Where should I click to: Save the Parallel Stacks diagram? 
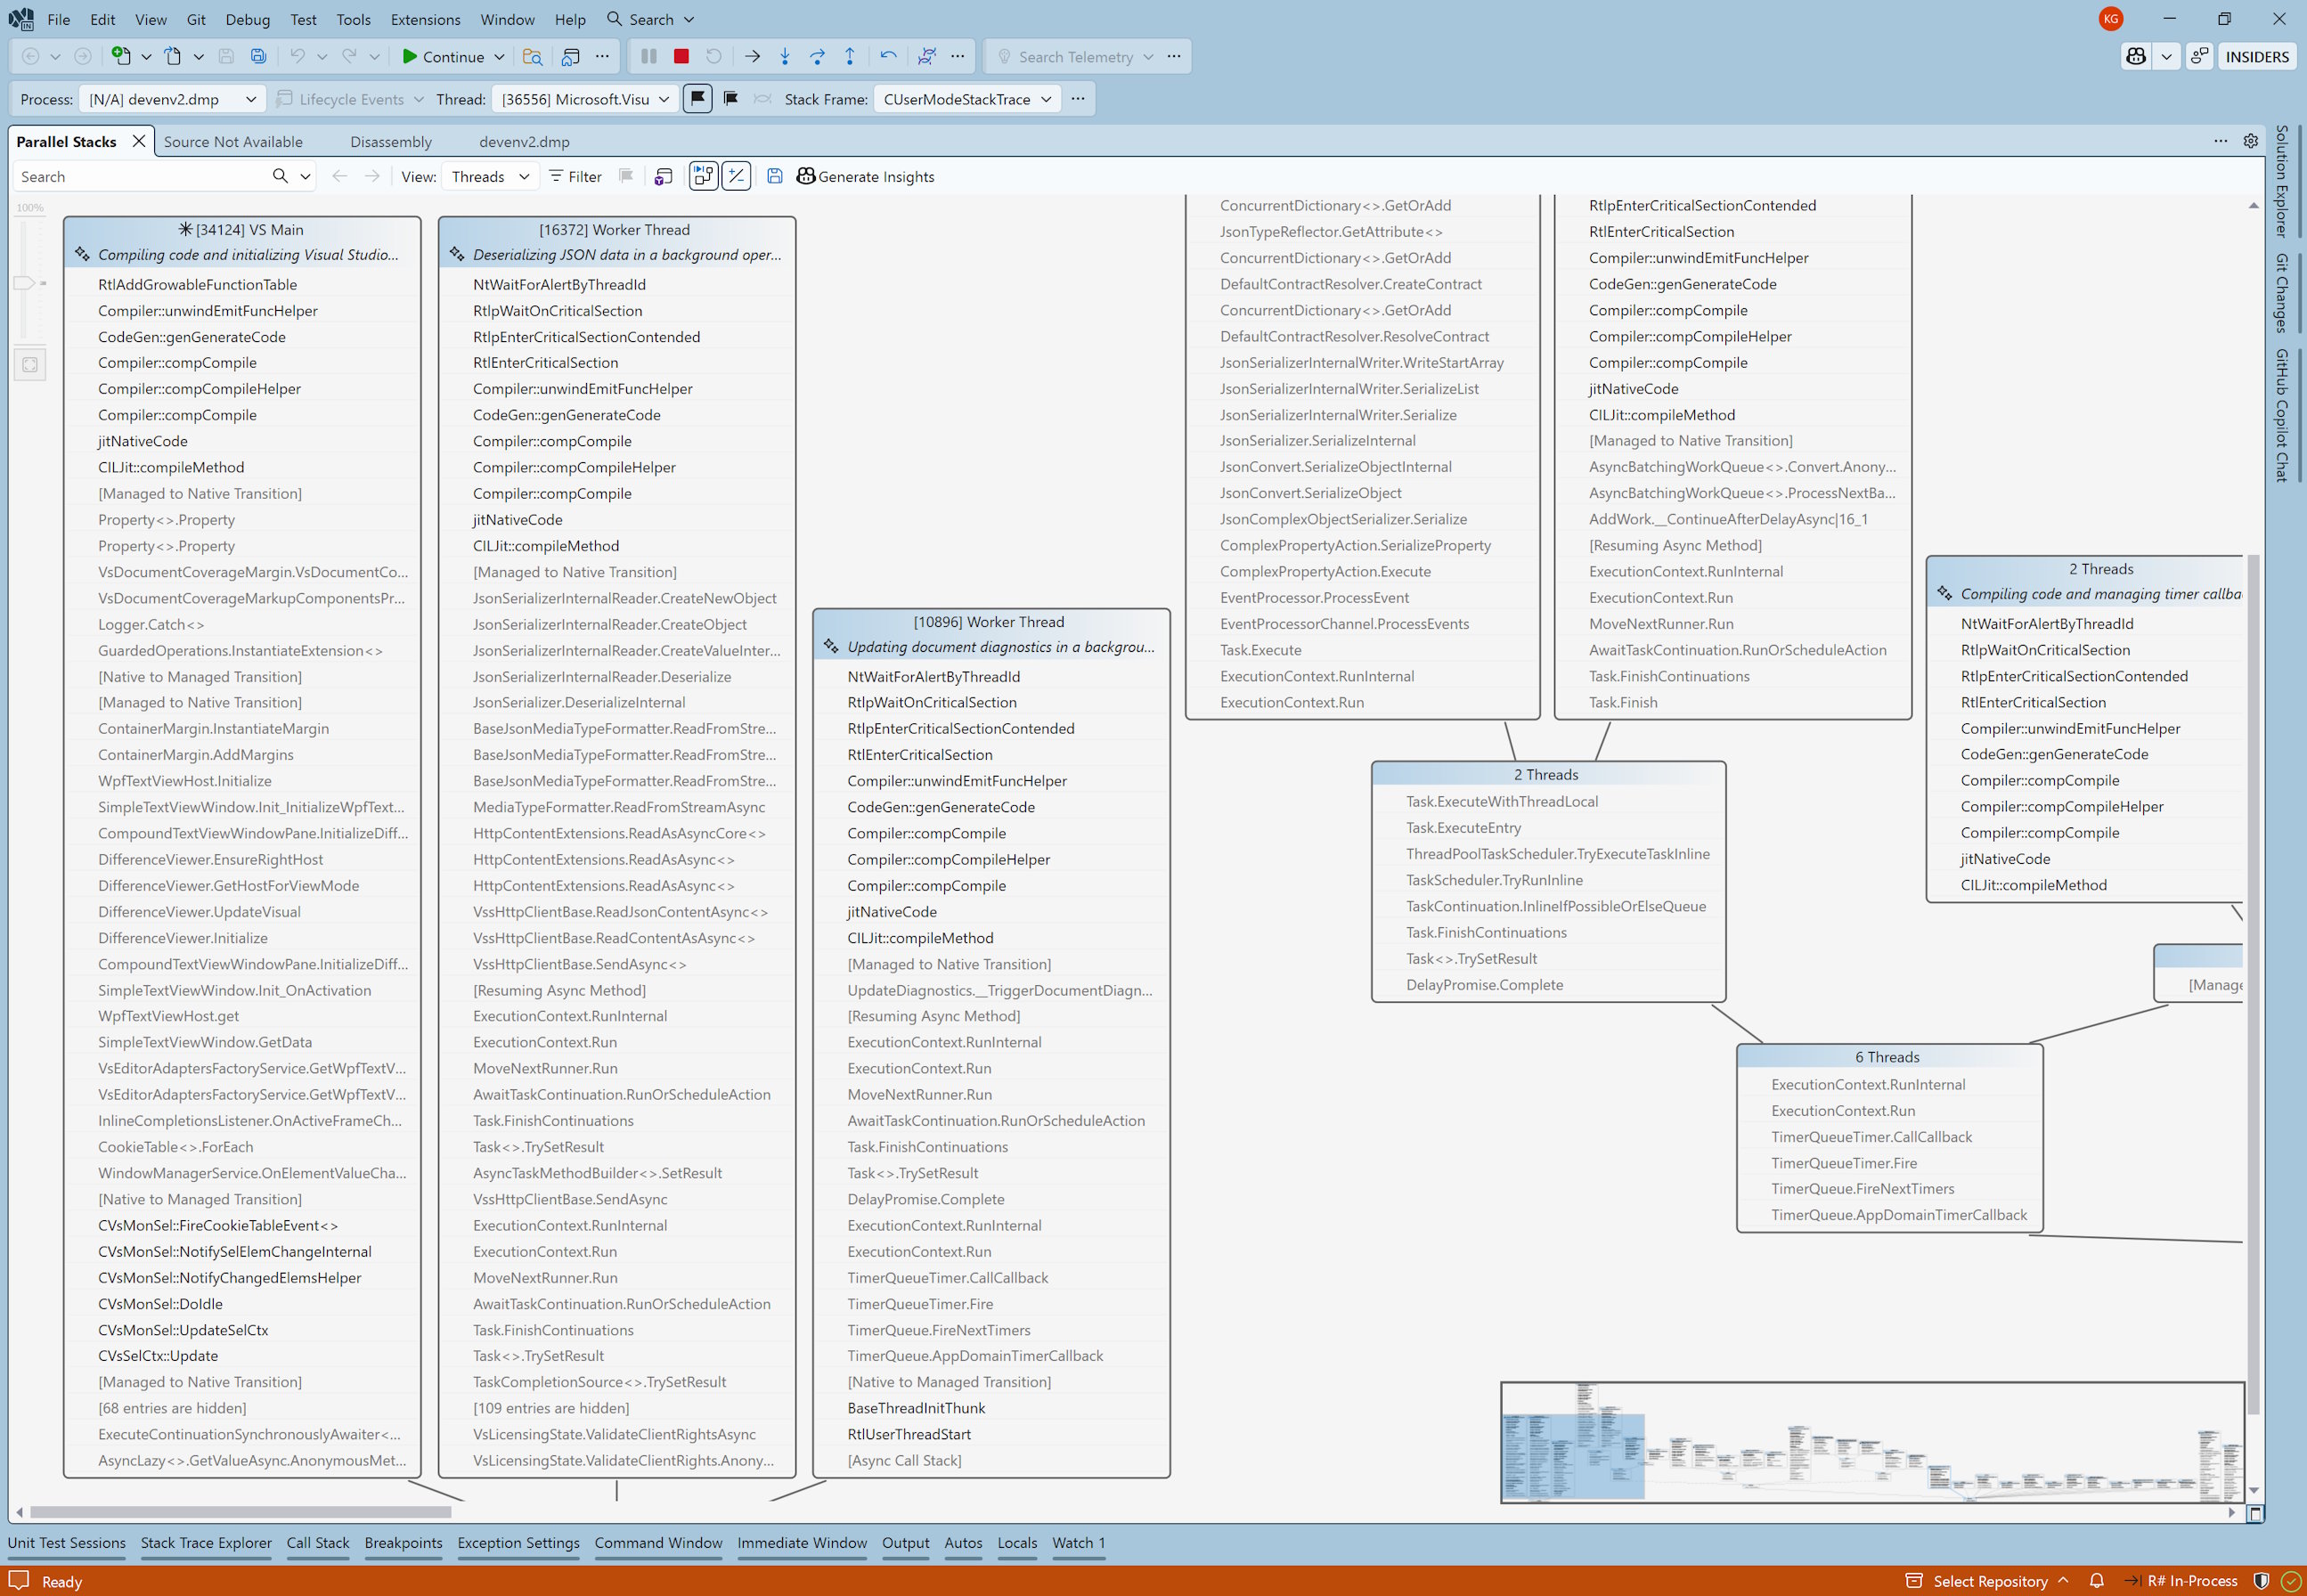point(774,176)
